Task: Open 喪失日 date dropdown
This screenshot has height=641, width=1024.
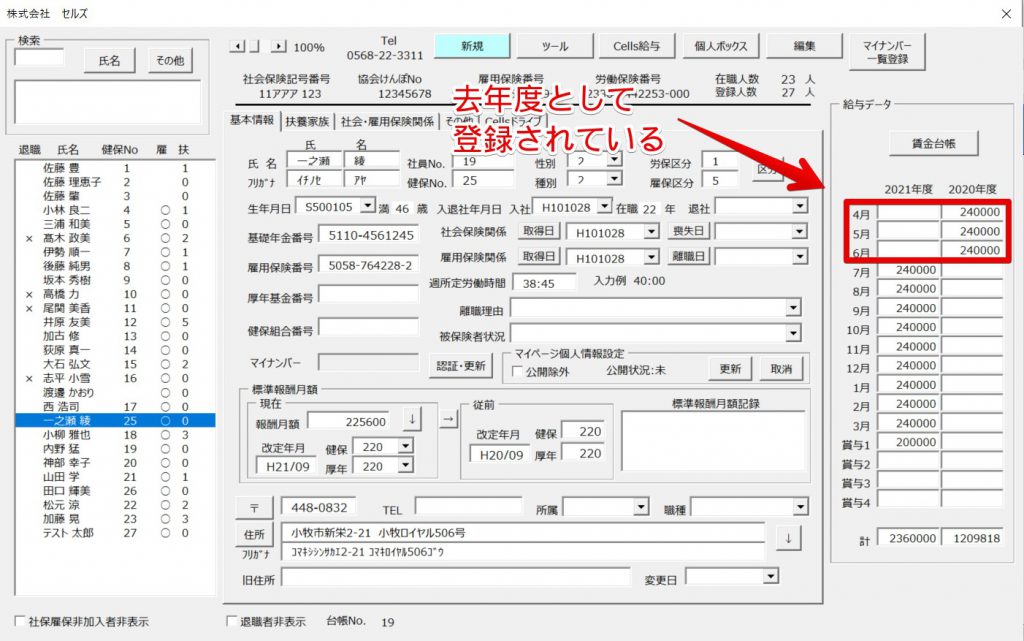Action: pos(800,232)
